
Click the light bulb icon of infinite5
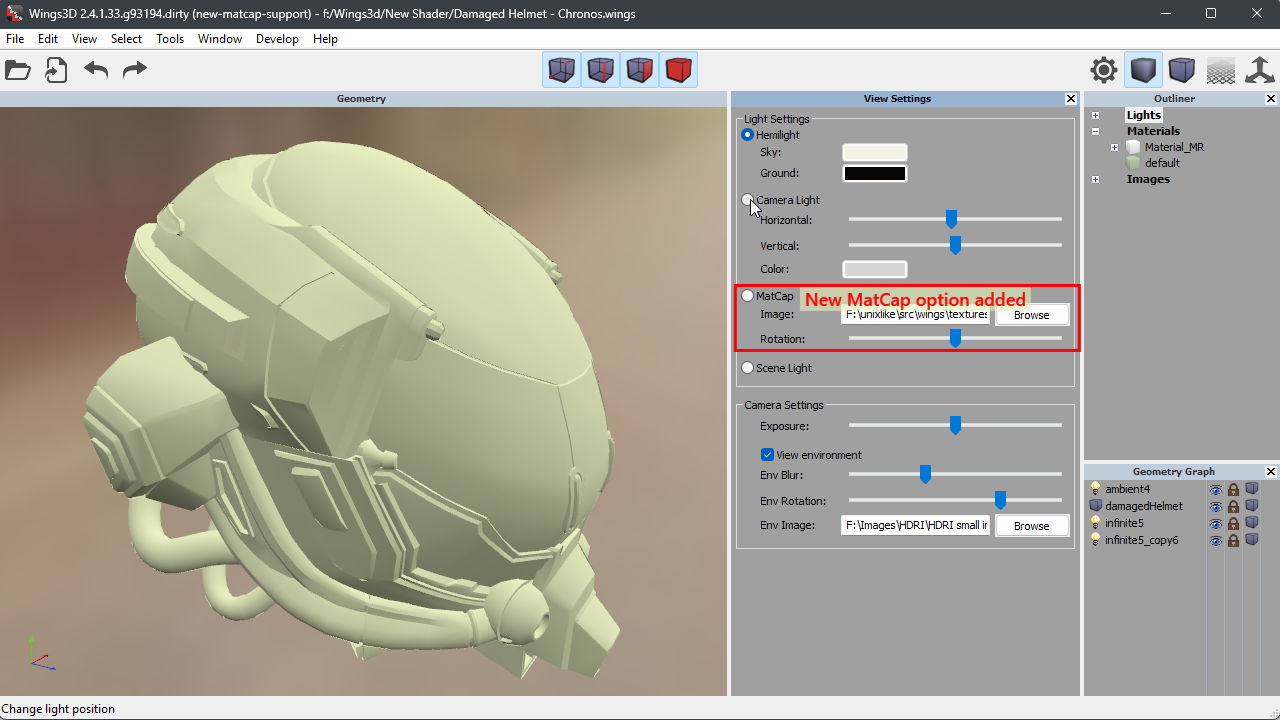coord(1095,523)
